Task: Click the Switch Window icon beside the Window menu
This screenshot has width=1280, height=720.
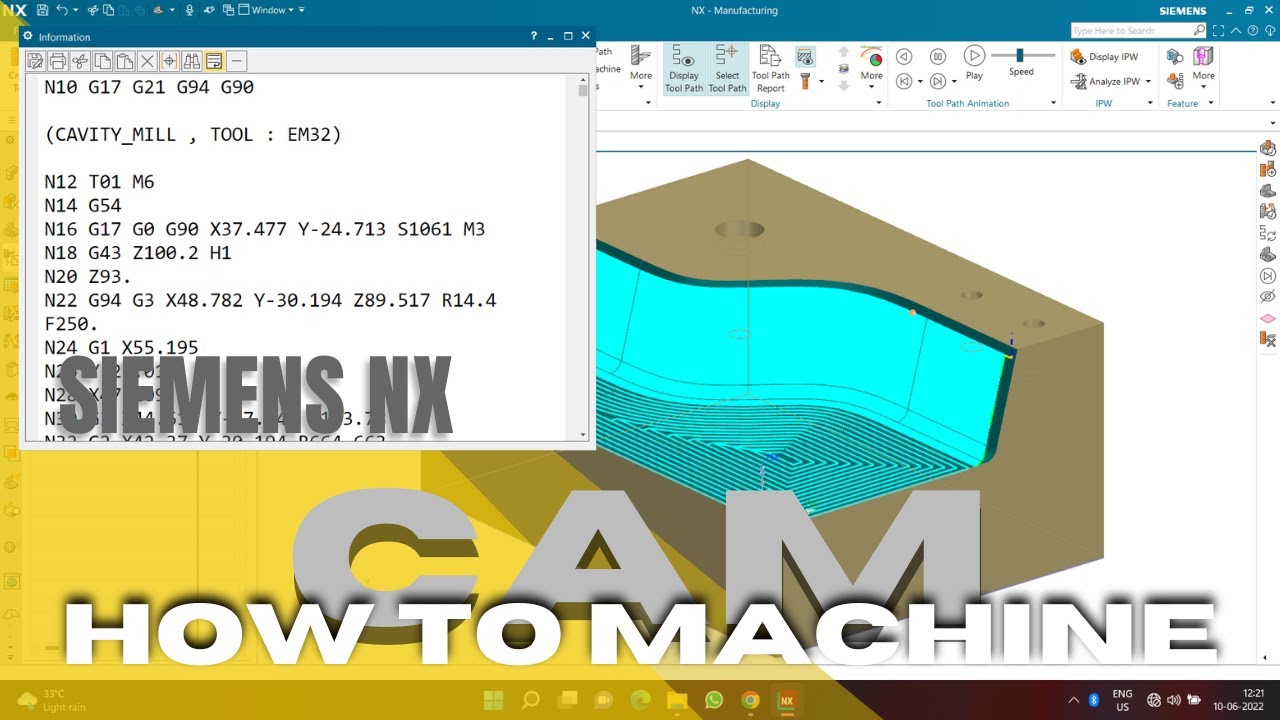Action: point(229,10)
